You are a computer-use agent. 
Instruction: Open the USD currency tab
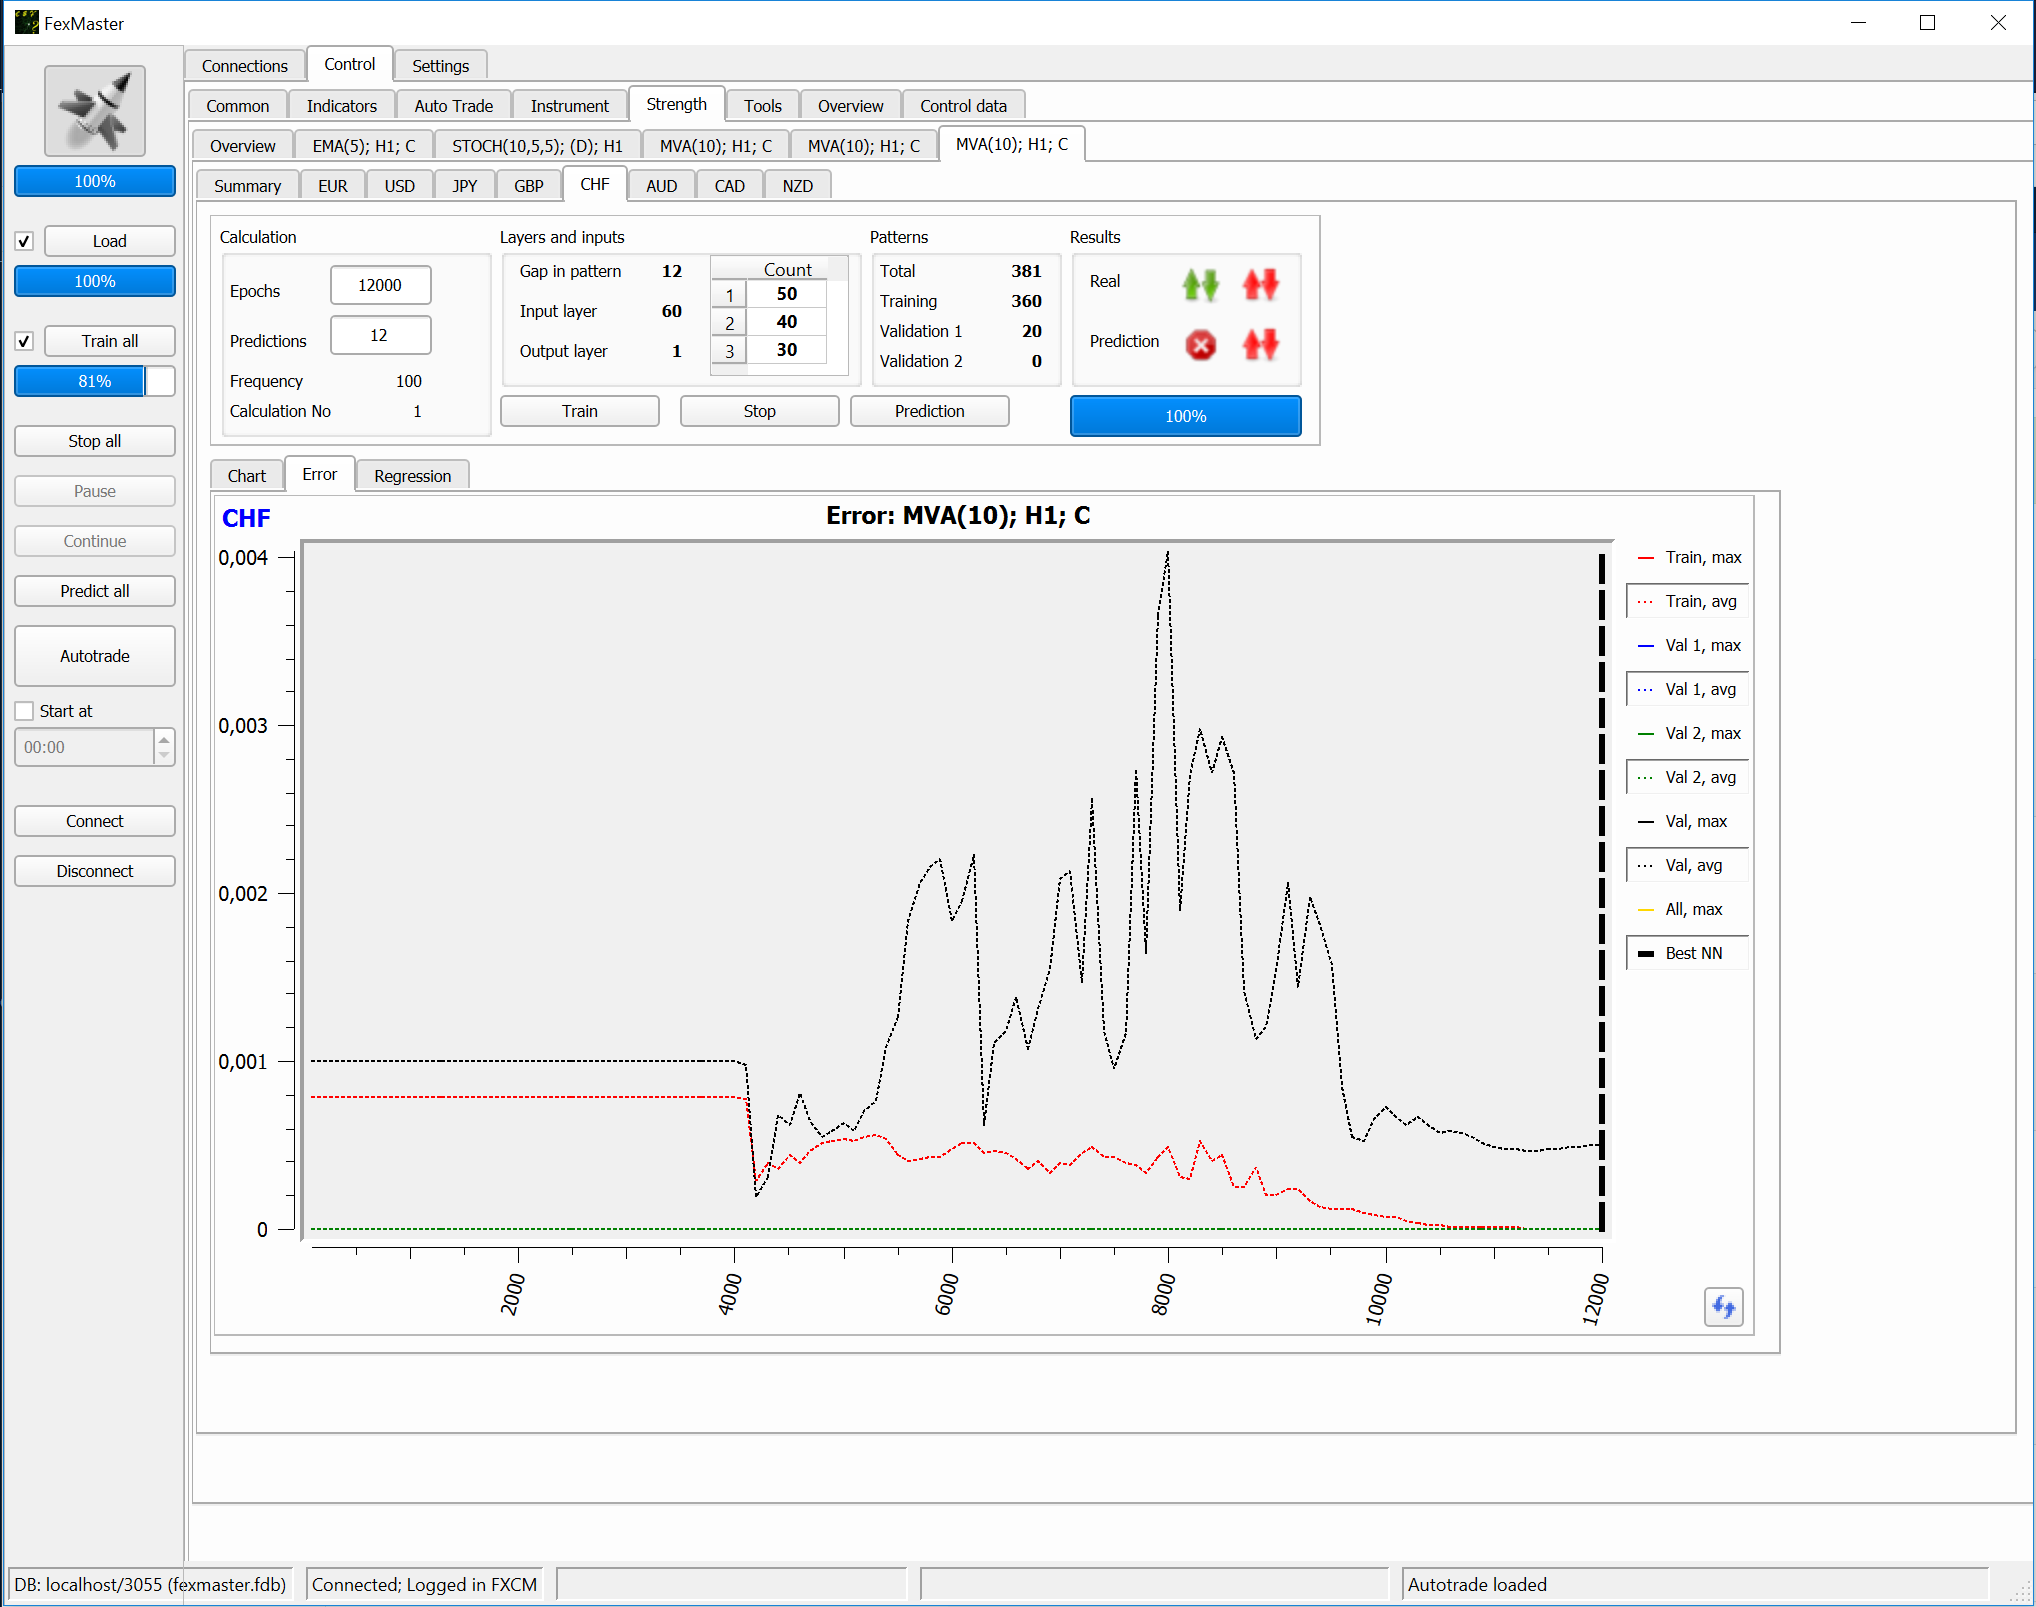pyautogui.click(x=399, y=186)
